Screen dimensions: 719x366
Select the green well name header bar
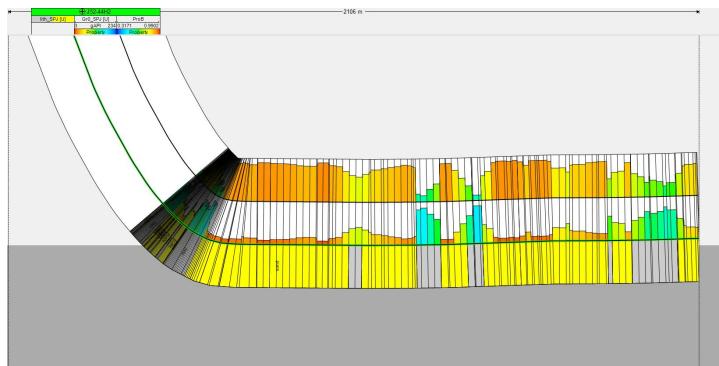tap(96, 11)
